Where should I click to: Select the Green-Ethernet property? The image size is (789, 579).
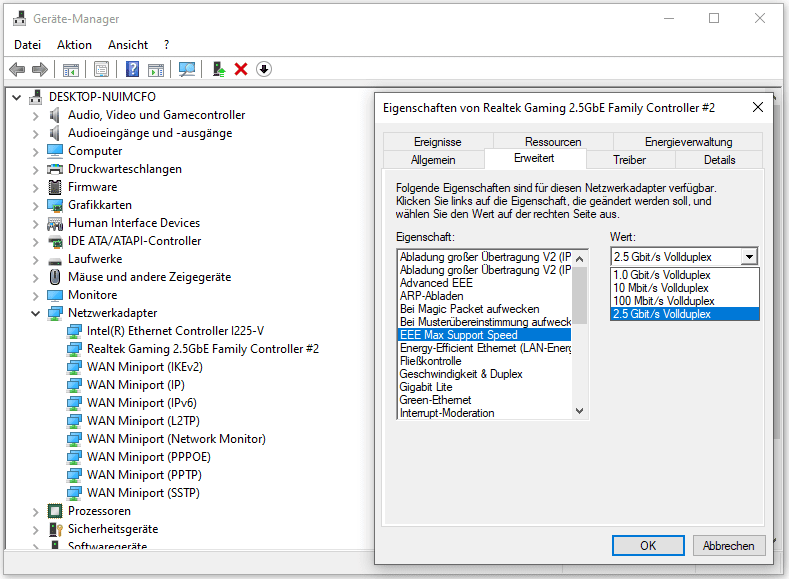pyautogui.click(x=485, y=400)
